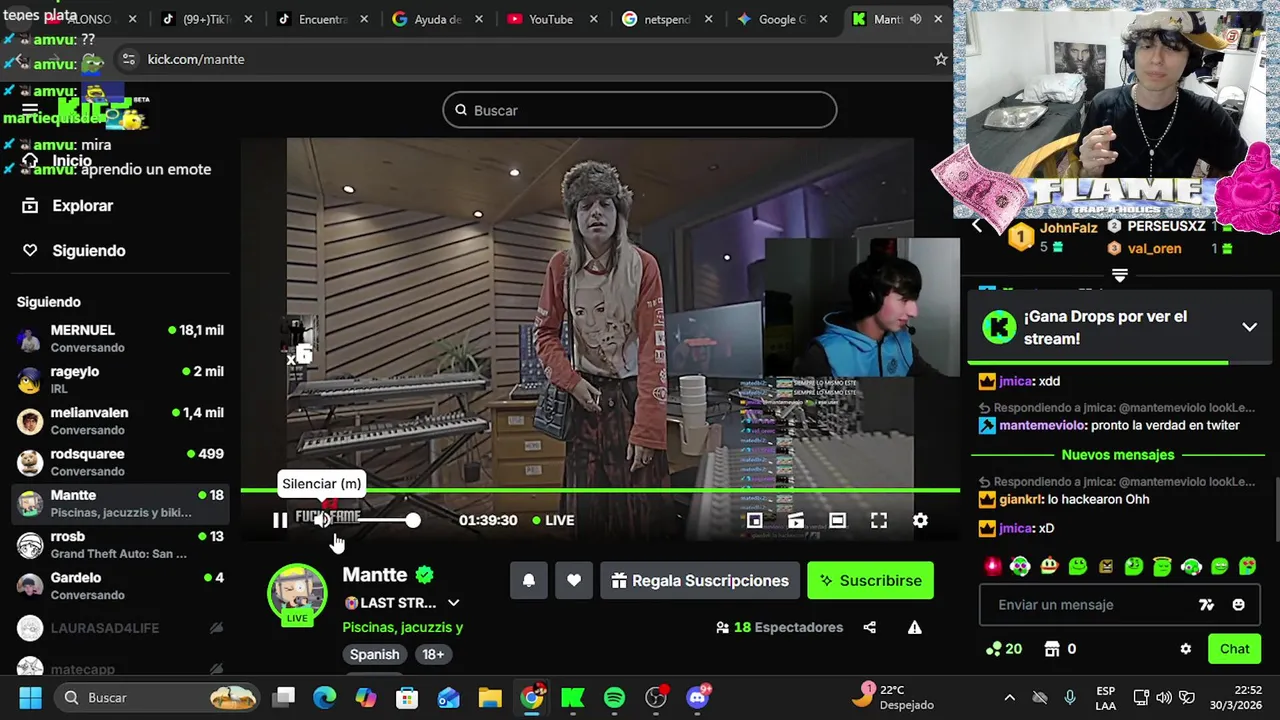Image resolution: width=1280 pixels, height=720 pixels.
Task: Adjust the player volume slider knob
Action: pyautogui.click(x=413, y=520)
